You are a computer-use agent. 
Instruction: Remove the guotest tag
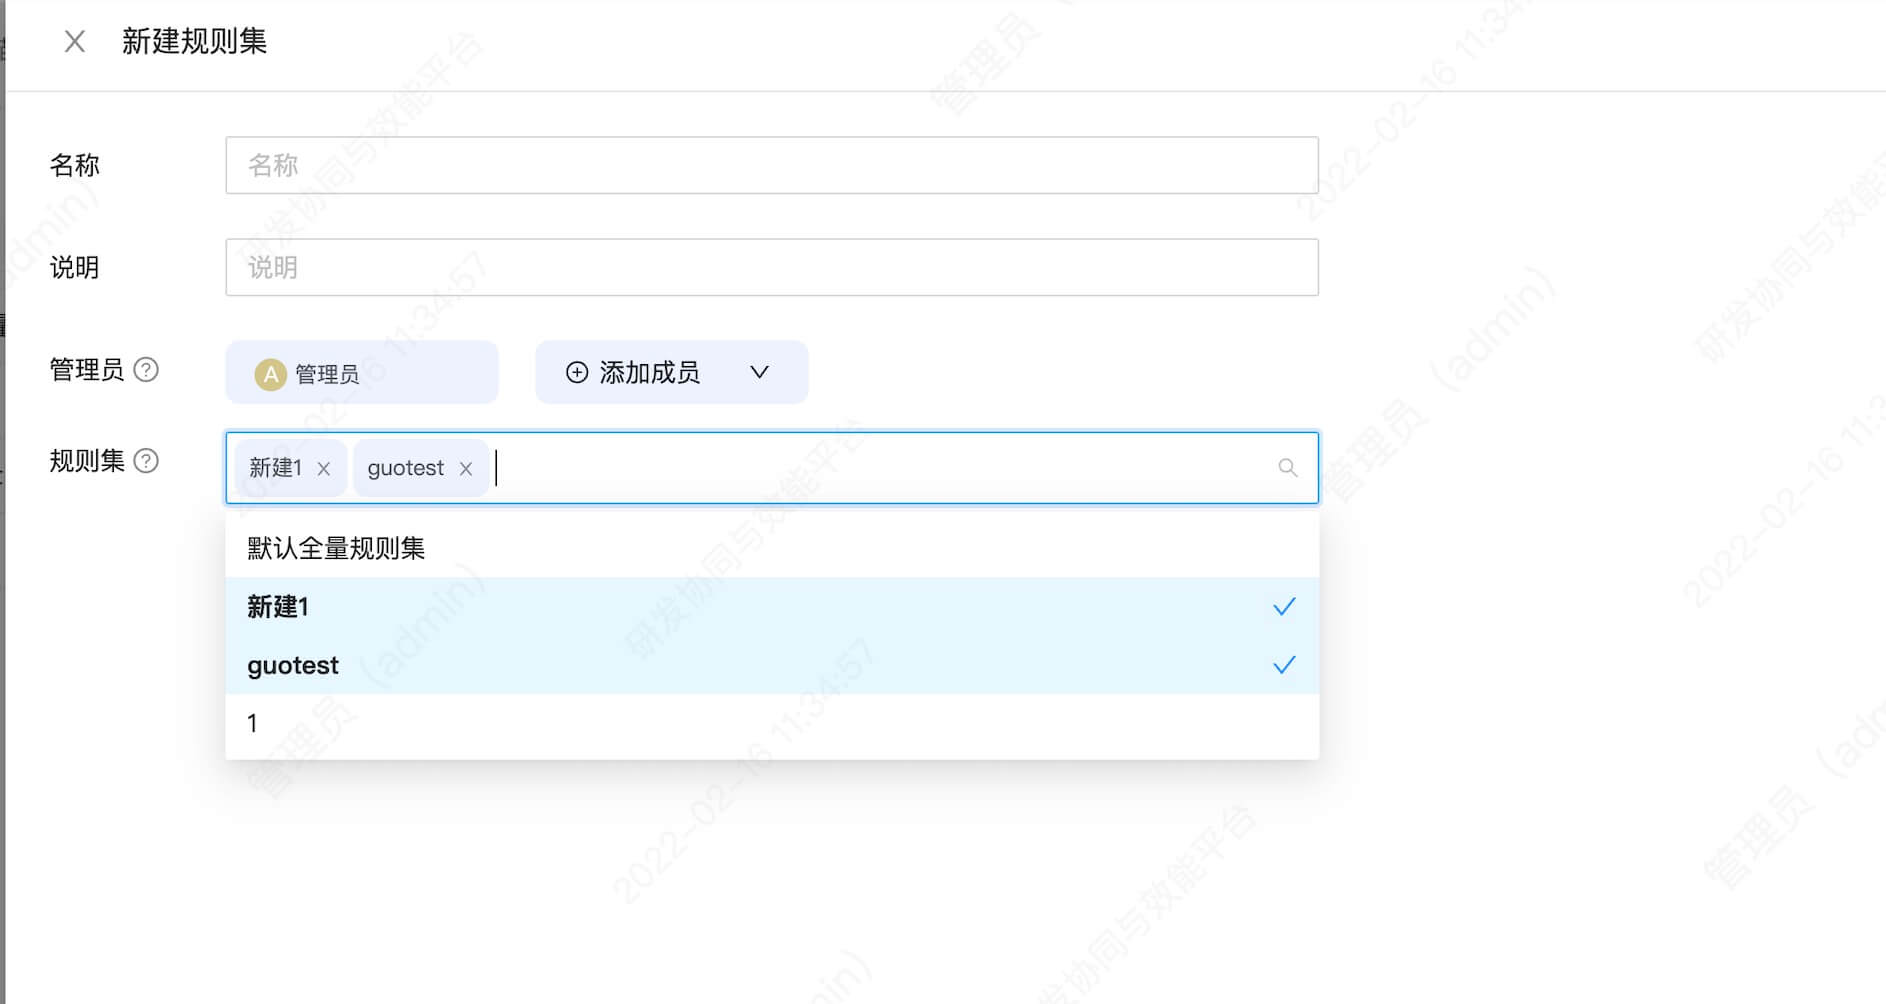pos(465,468)
